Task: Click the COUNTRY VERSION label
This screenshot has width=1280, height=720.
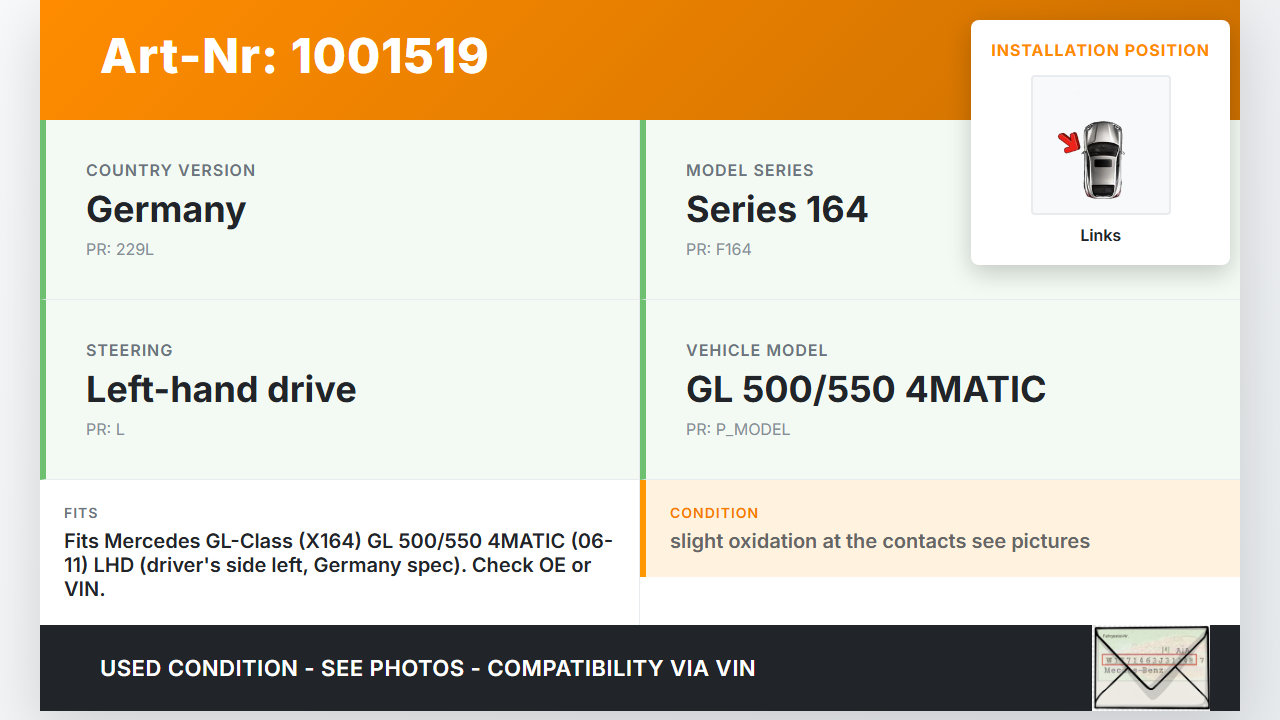Action: pos(171,170)
